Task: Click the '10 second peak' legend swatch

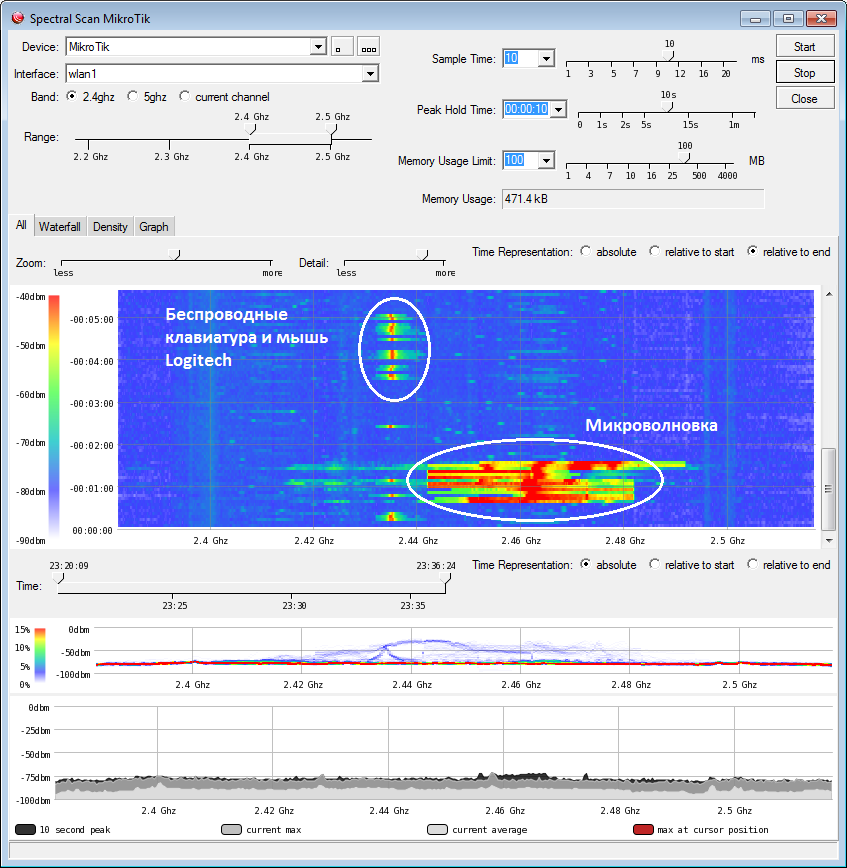Action: pyautogui.click(x=26, y=830)
